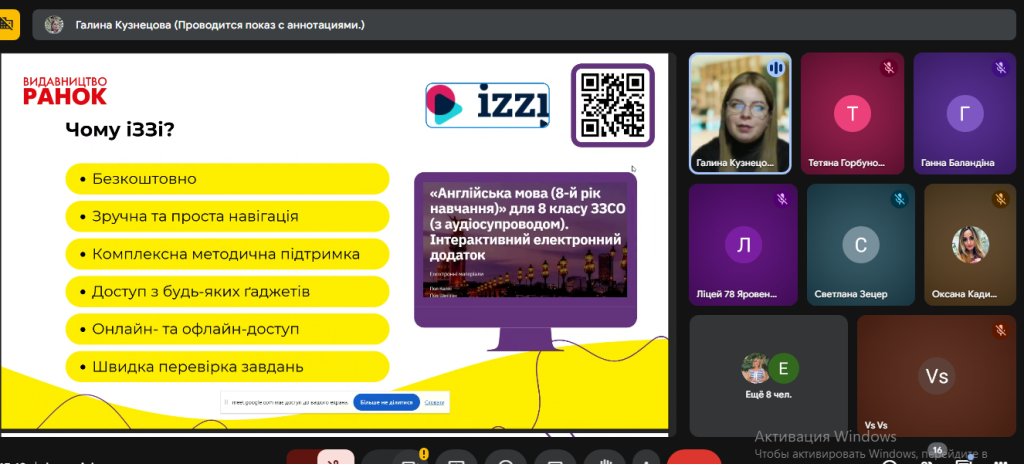Click the audio activity indicator on Галина's video
The height and width of the screenshot is (464, 1024).
click(775, 68)
